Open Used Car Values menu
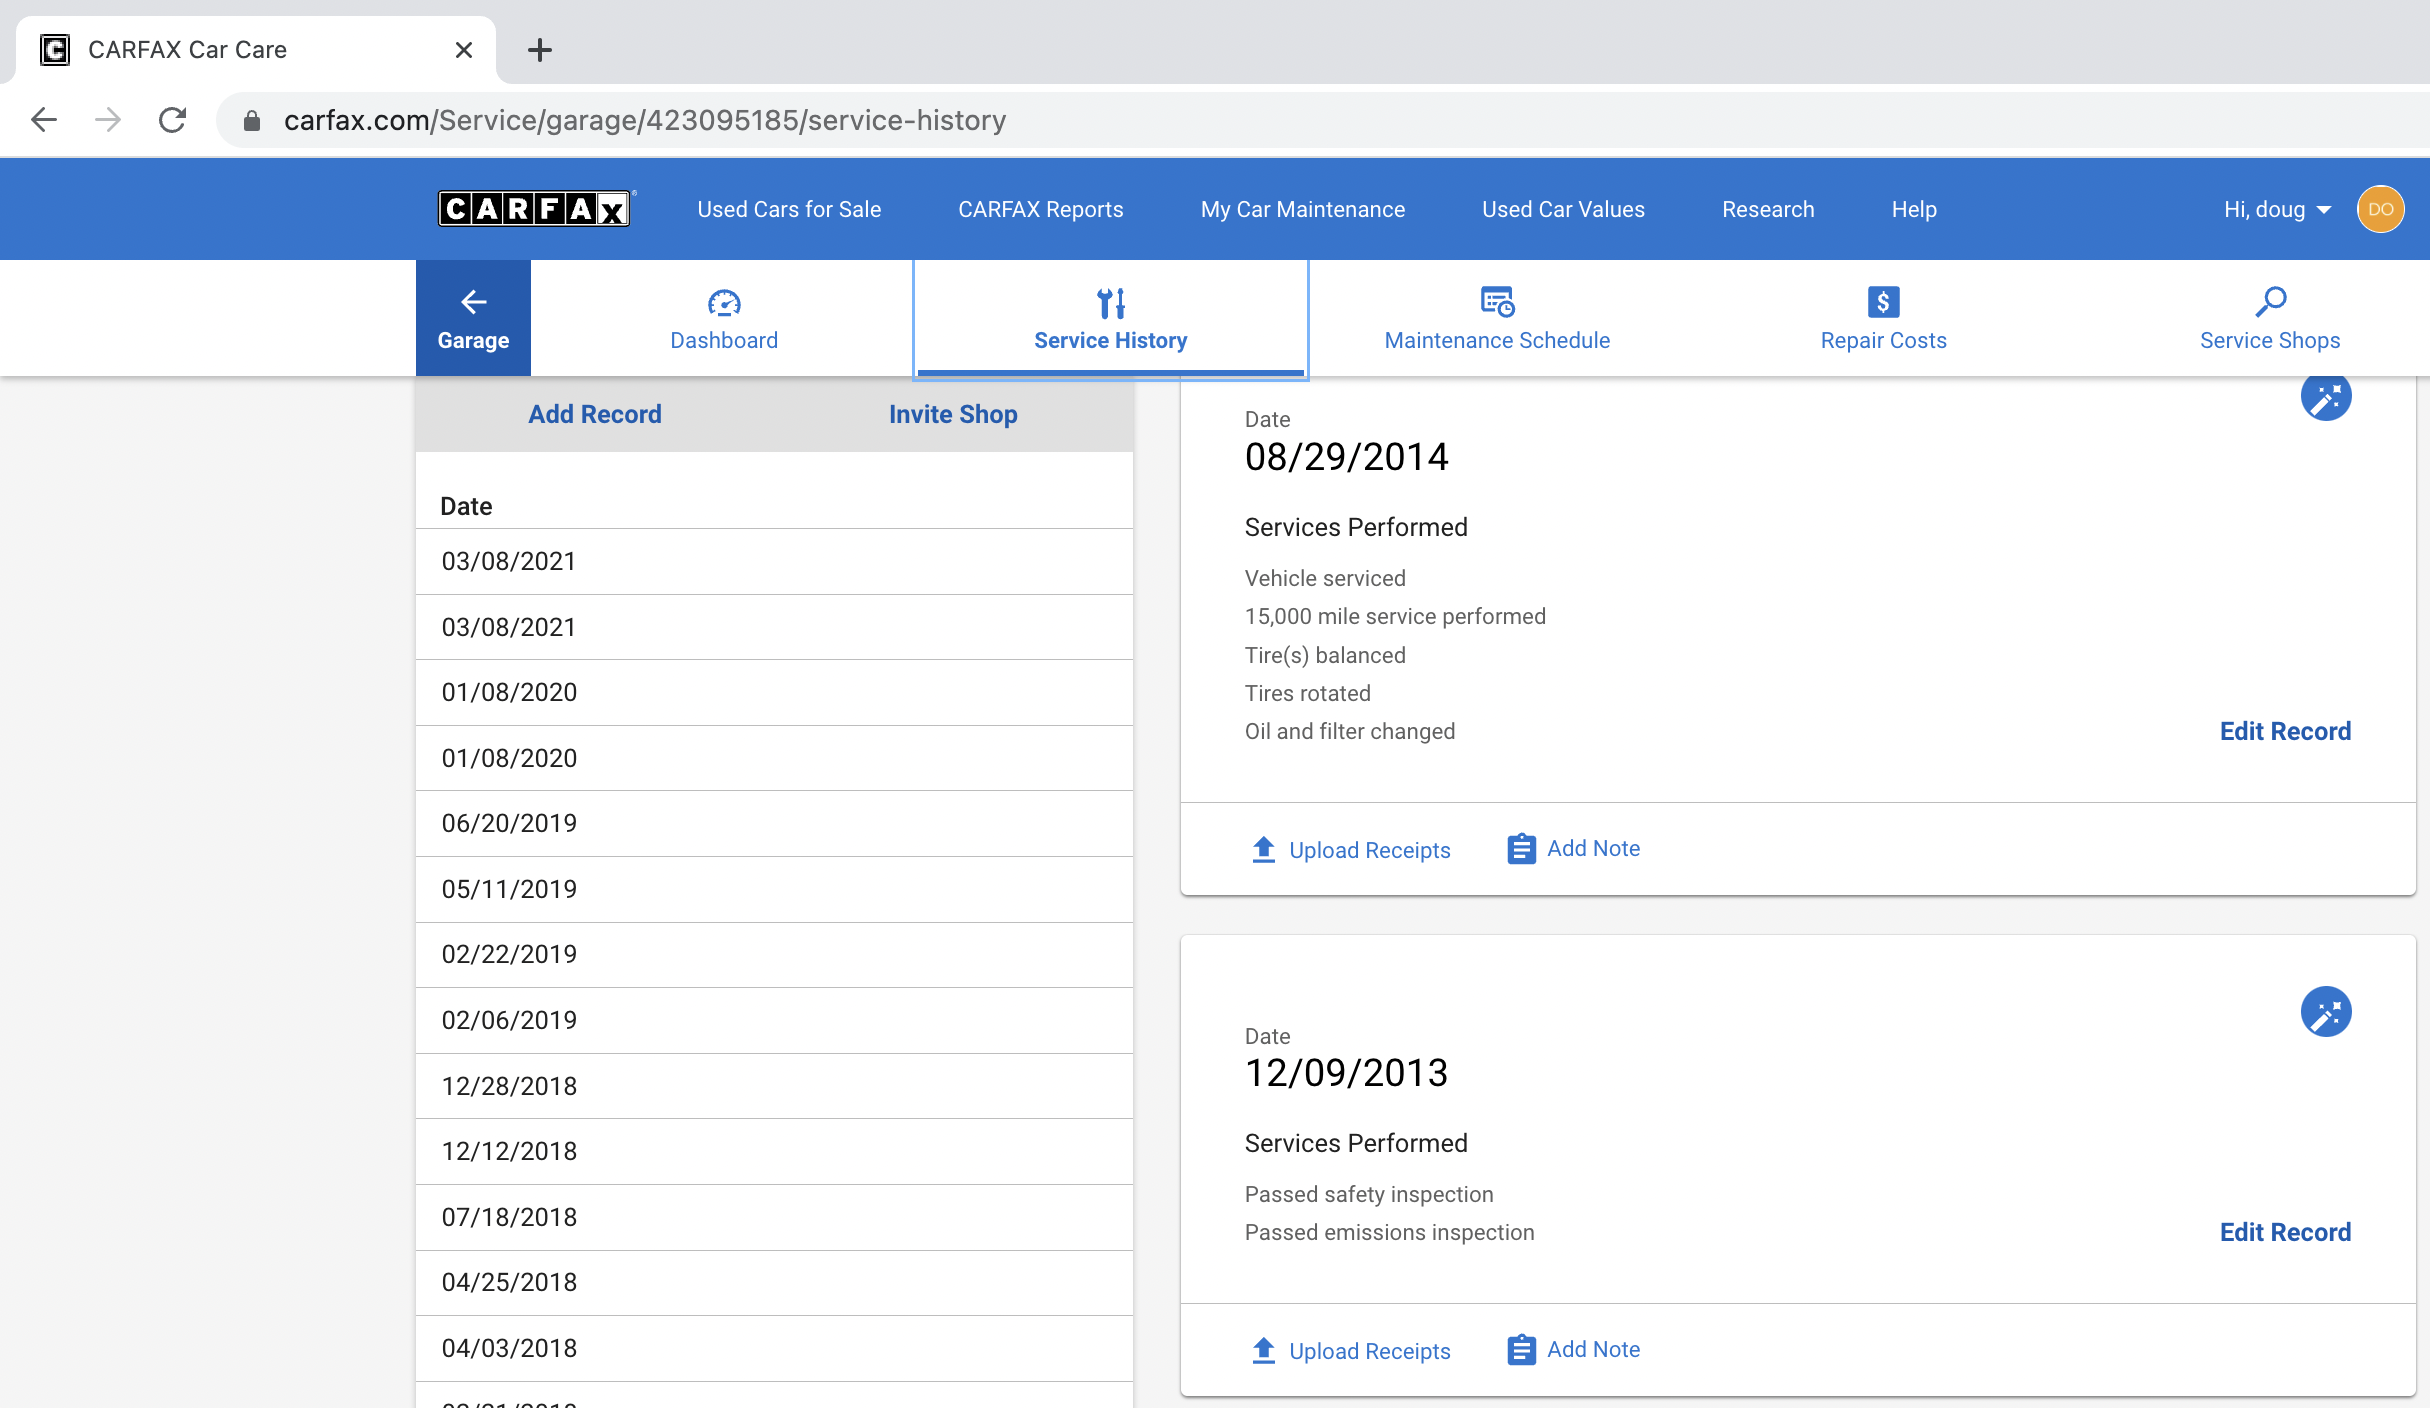Screen dimensions: 2430x1408 click(x=1563, y=209)
